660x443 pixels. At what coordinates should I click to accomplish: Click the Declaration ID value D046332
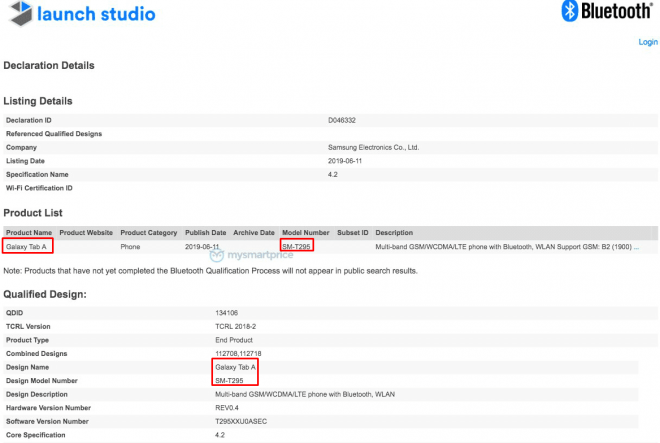342,120
